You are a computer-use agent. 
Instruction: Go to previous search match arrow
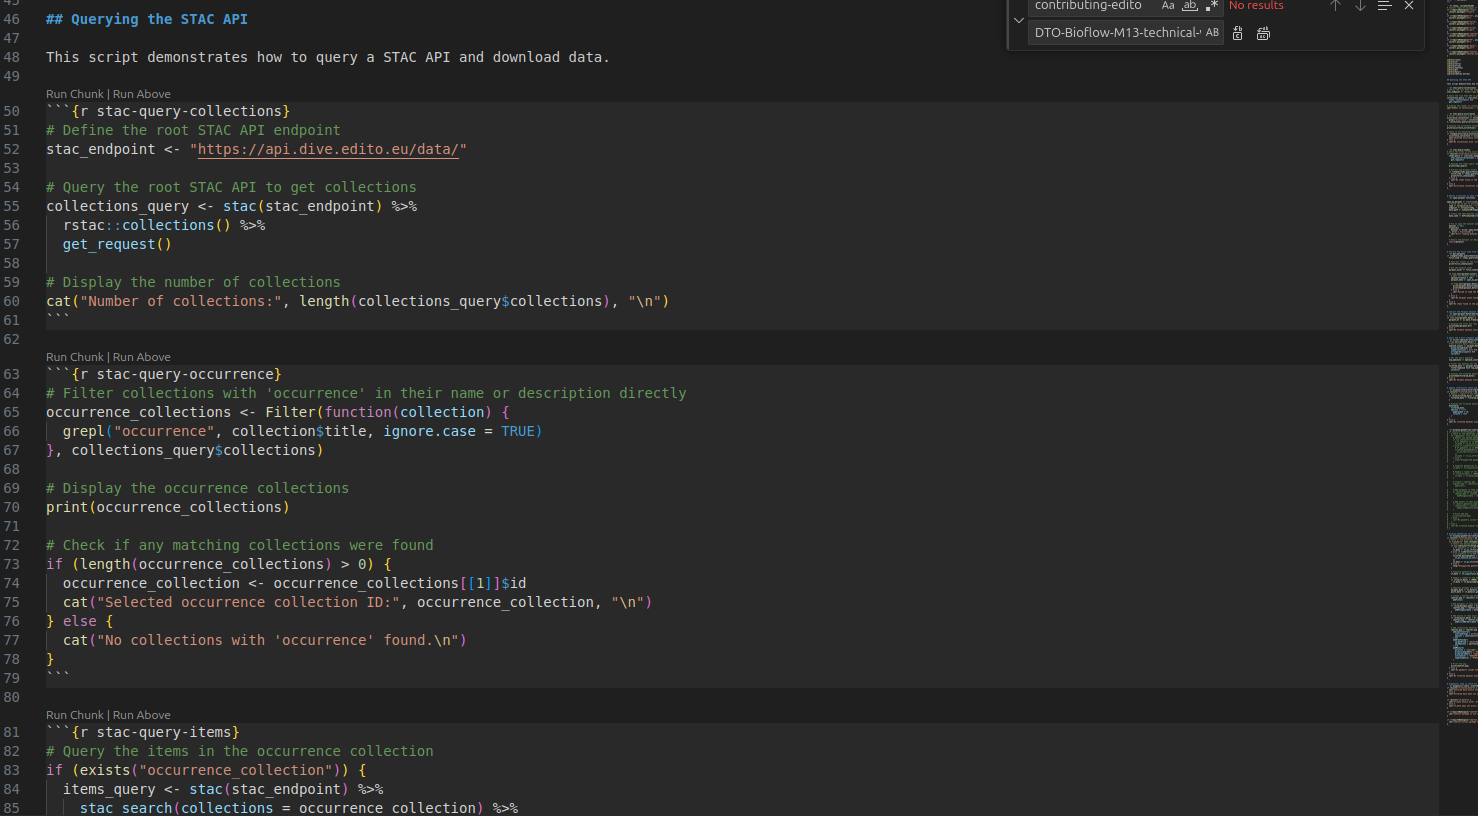(1335, 6)
